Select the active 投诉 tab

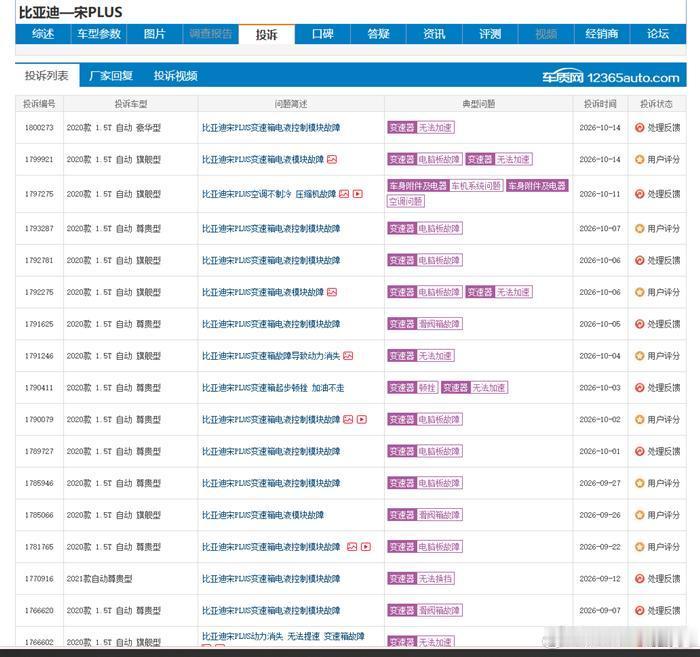pyautogui.click(x=267, y=34)
